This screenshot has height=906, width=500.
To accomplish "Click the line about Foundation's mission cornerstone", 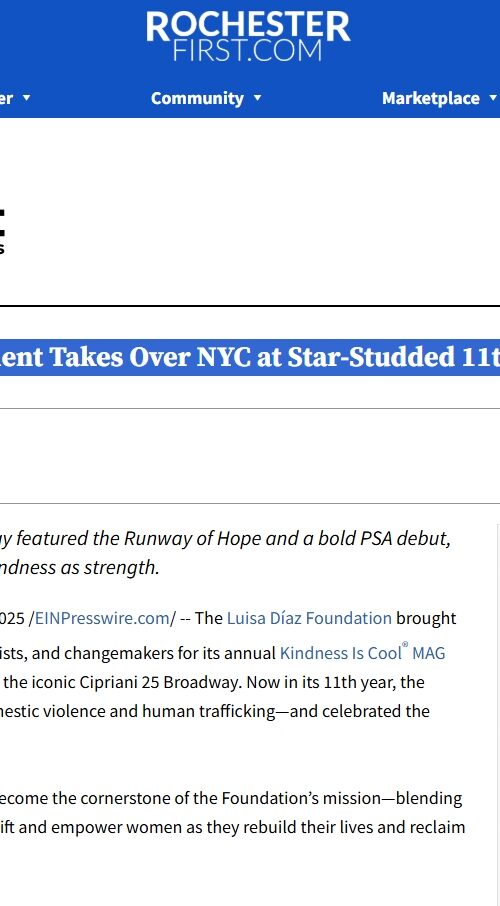I will point(231,798).
